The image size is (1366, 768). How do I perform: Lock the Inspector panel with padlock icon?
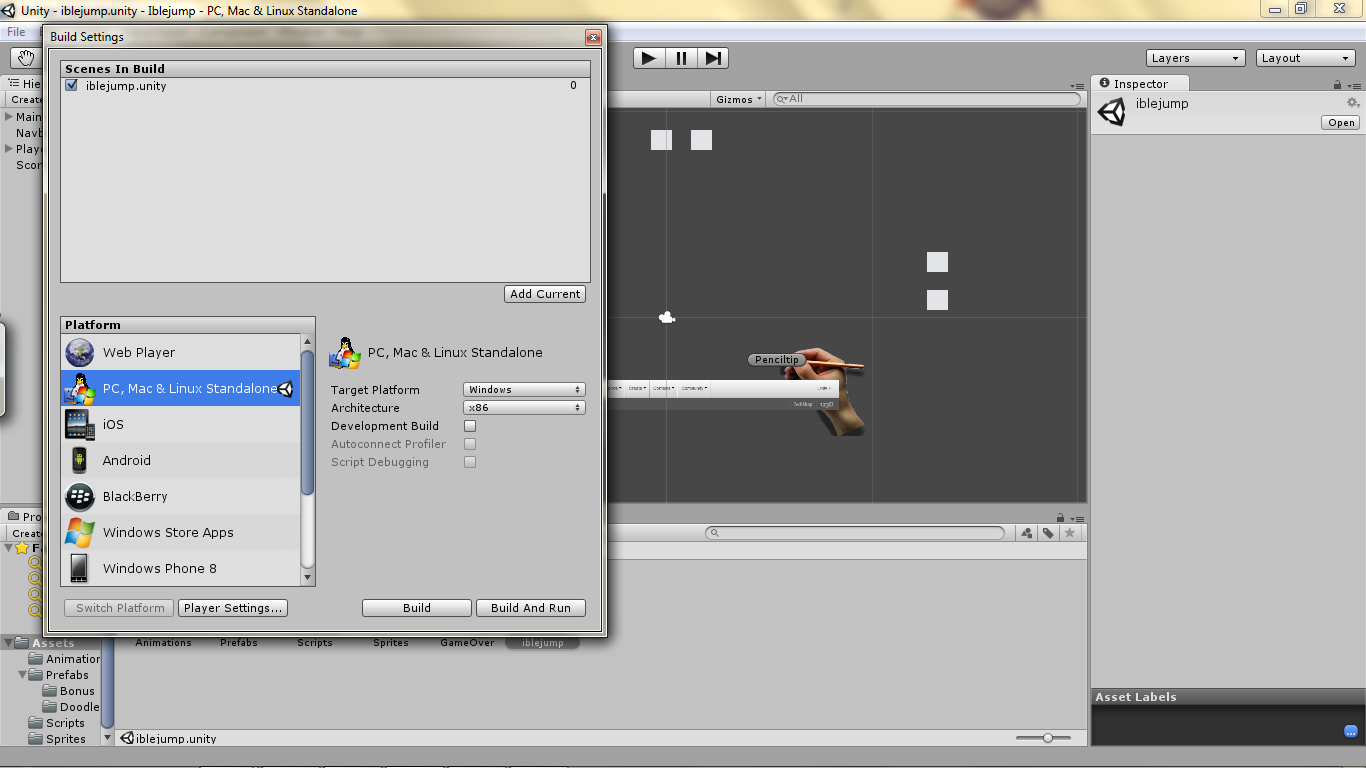coord(1339,85)
